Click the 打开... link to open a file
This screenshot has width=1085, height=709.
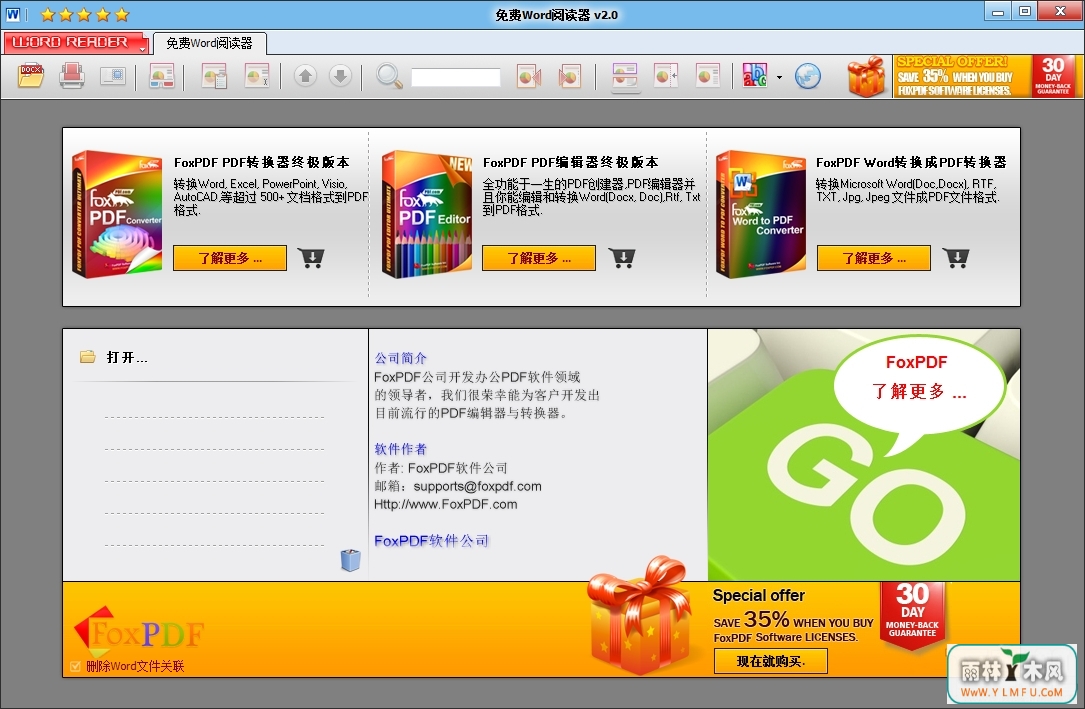(127, 358)
